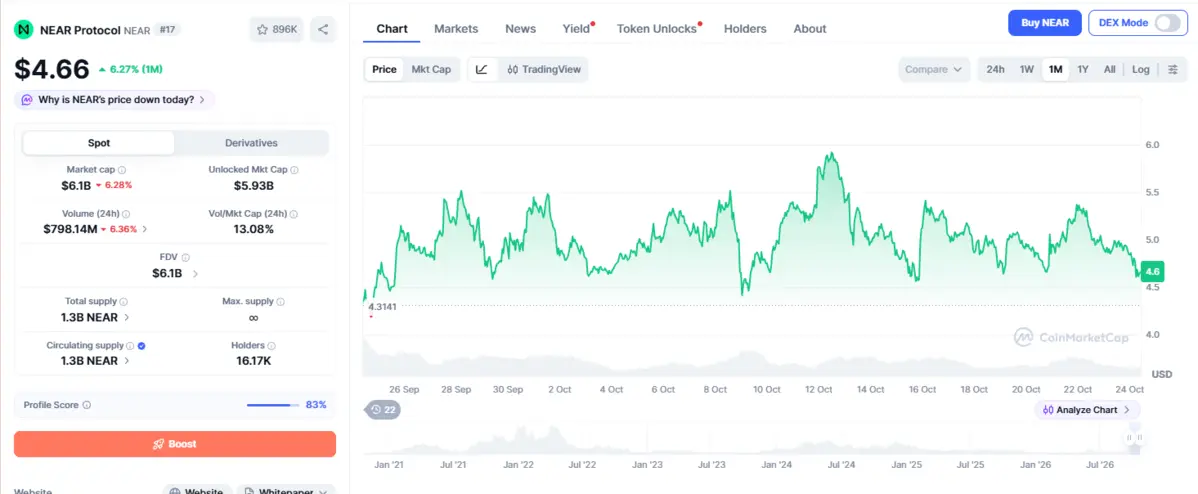Click the info icon beside Profile Score
This screenshot has width=1198, height=494.
[86, 405]
